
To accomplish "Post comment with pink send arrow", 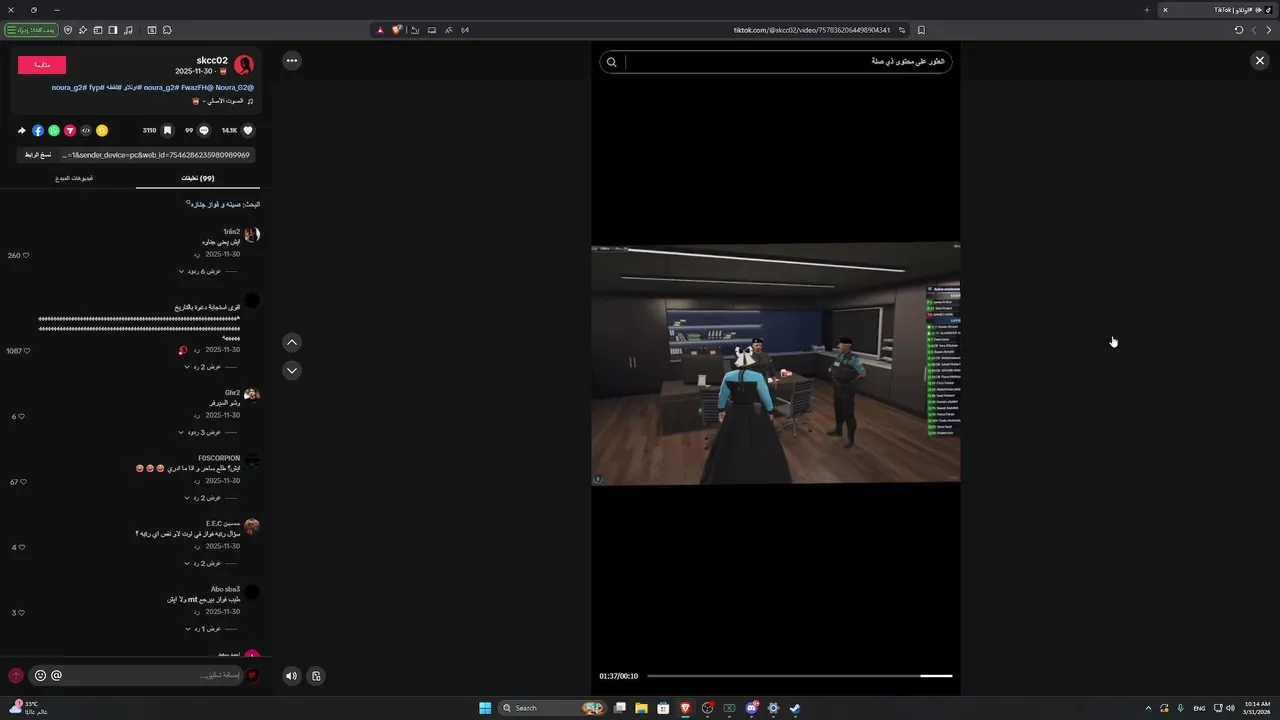I will tap(15, 676).
